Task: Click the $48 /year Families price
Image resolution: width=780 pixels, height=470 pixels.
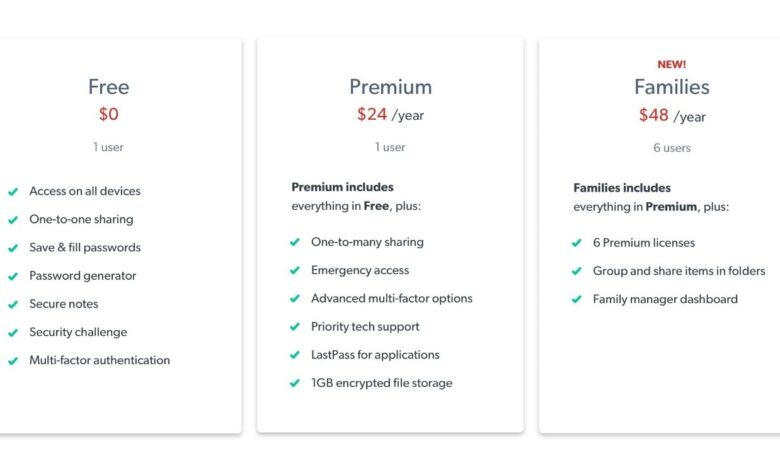Action: [x=672, y=116]
